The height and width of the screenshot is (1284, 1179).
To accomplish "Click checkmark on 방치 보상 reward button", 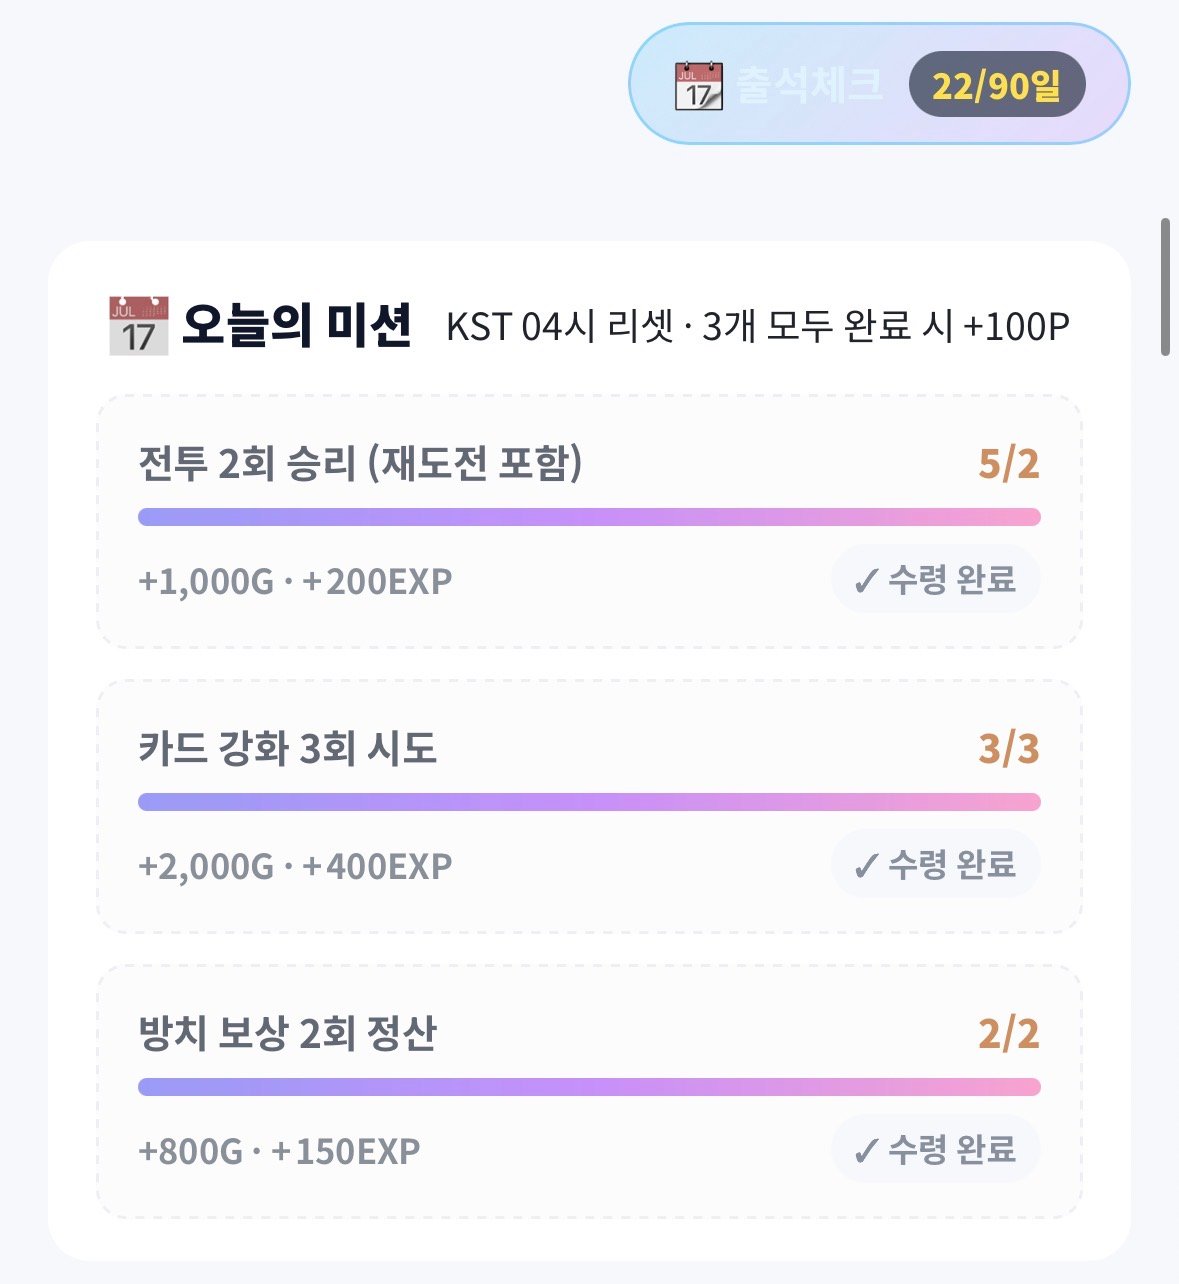I will click(866, 1151).
